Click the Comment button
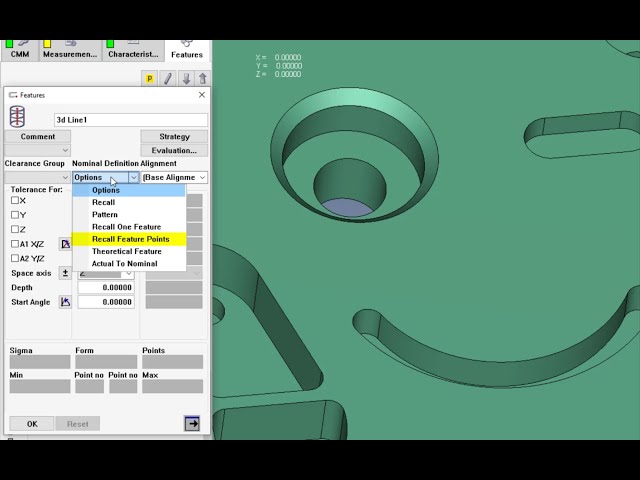 pos(38,136)
